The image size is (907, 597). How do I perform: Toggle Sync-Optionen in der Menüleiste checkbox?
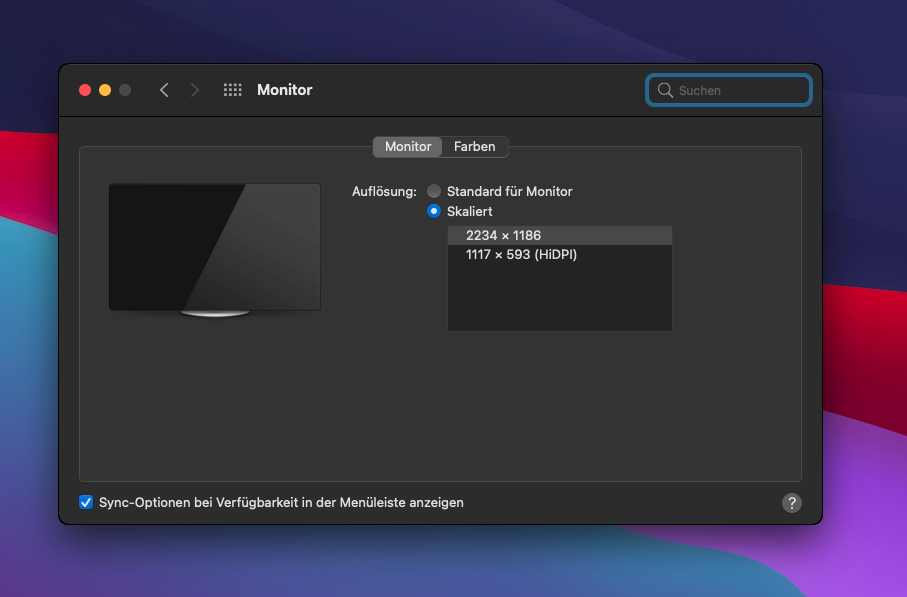[86, 502]
